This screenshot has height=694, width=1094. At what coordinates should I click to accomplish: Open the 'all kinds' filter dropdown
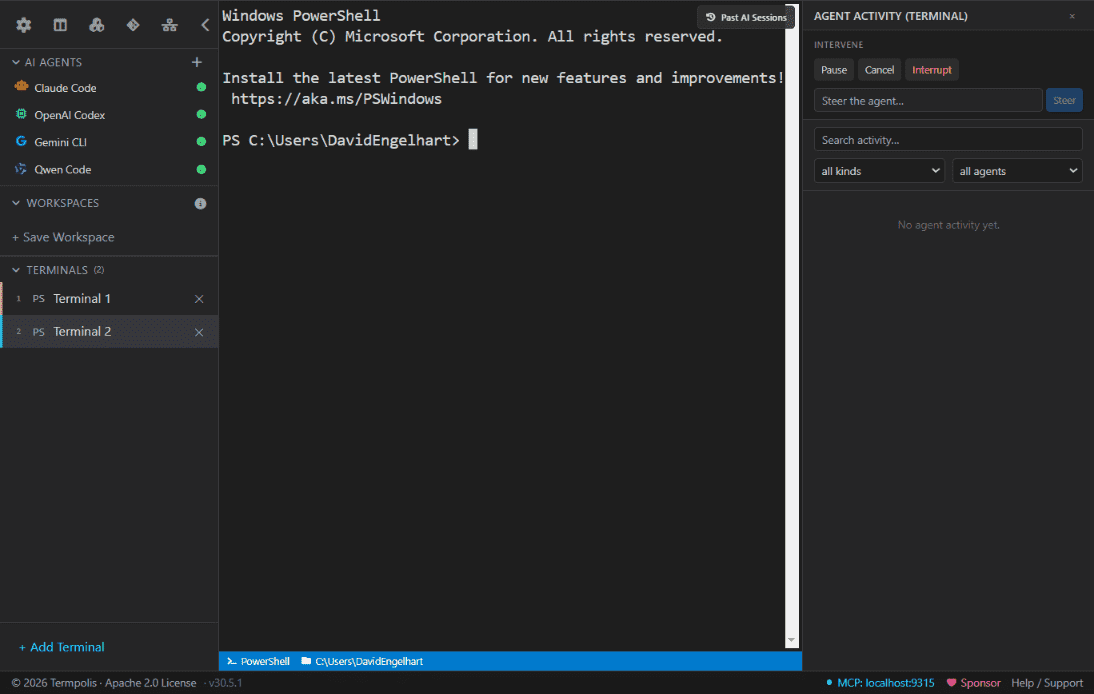(x=879, y=171)
